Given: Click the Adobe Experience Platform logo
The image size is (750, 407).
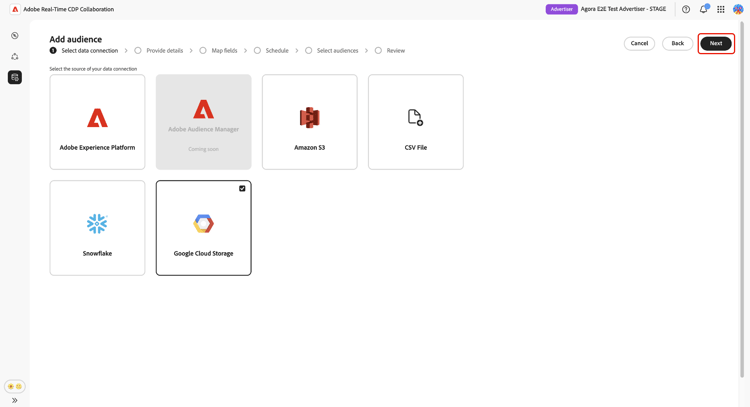Looking at the screenshot, I should [97, 118].
